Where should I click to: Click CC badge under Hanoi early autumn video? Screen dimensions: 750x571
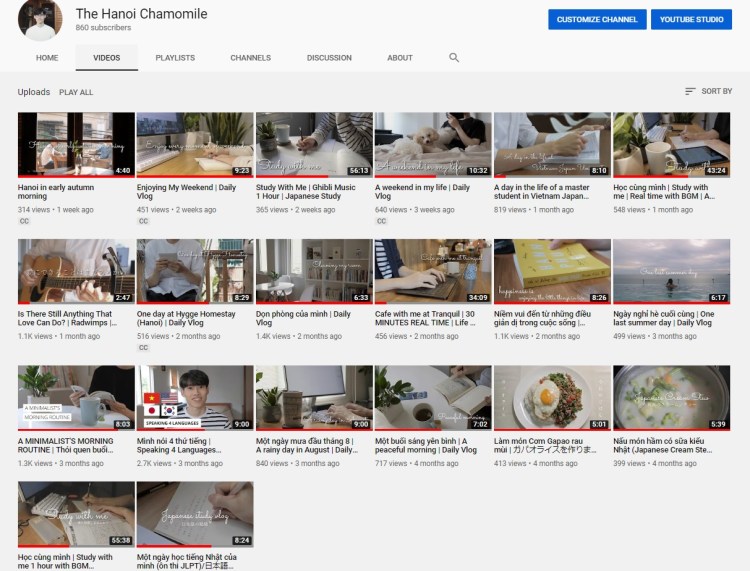[24, 221]
